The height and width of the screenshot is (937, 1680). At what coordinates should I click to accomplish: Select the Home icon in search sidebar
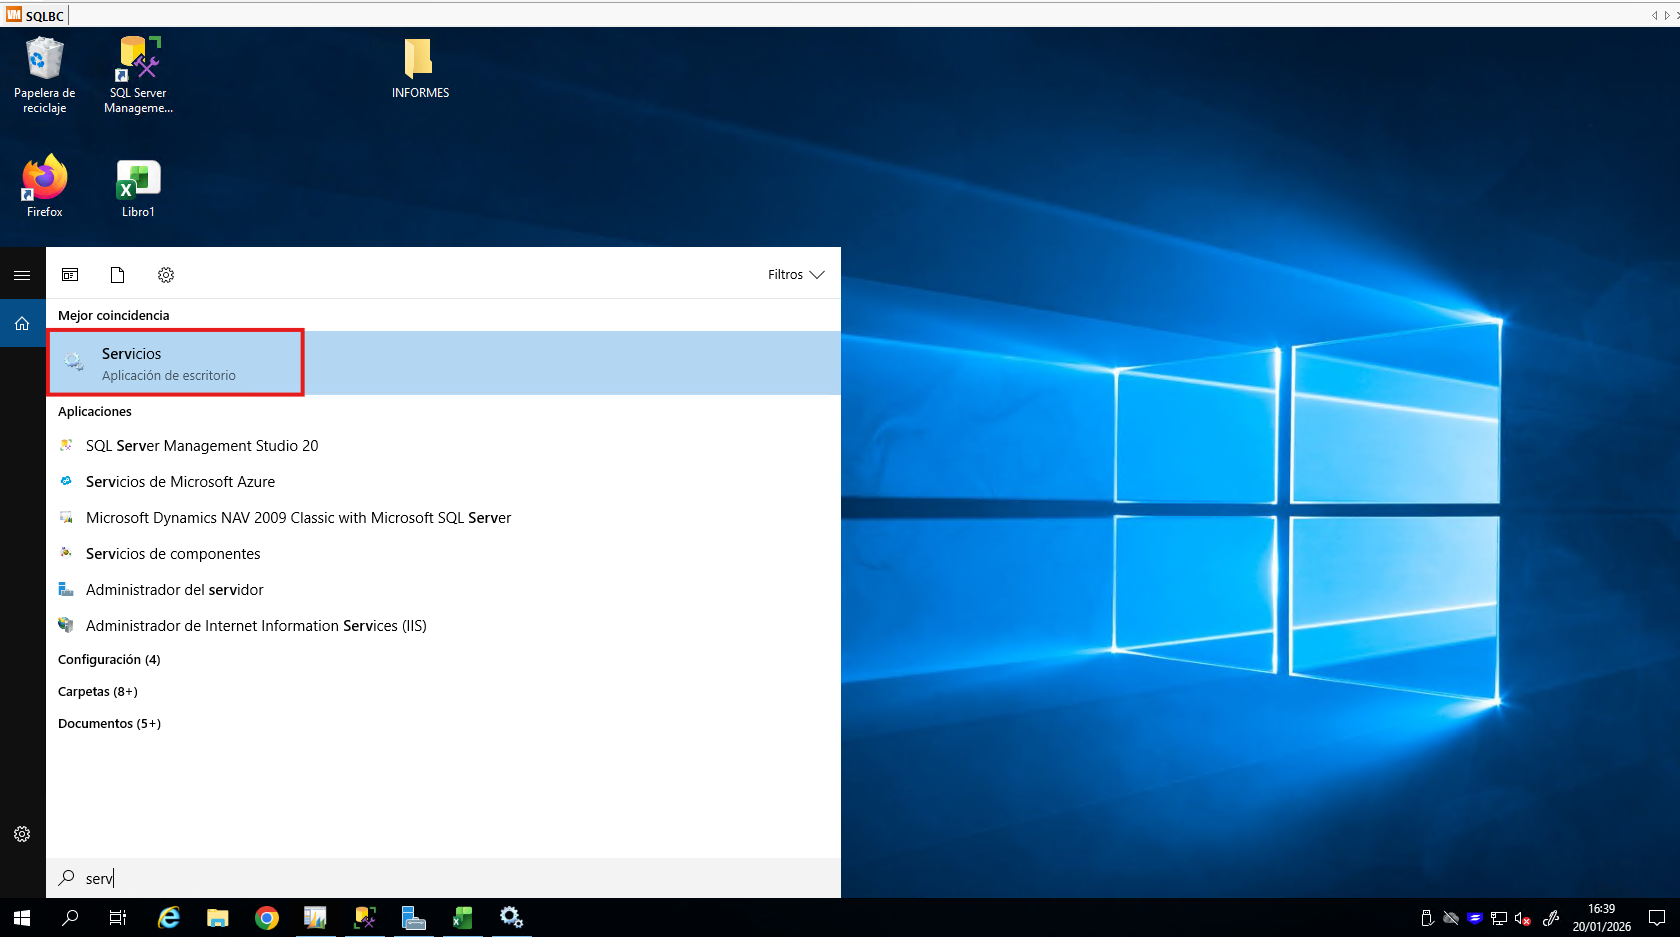pyautogui.click(x=22, y=323)
